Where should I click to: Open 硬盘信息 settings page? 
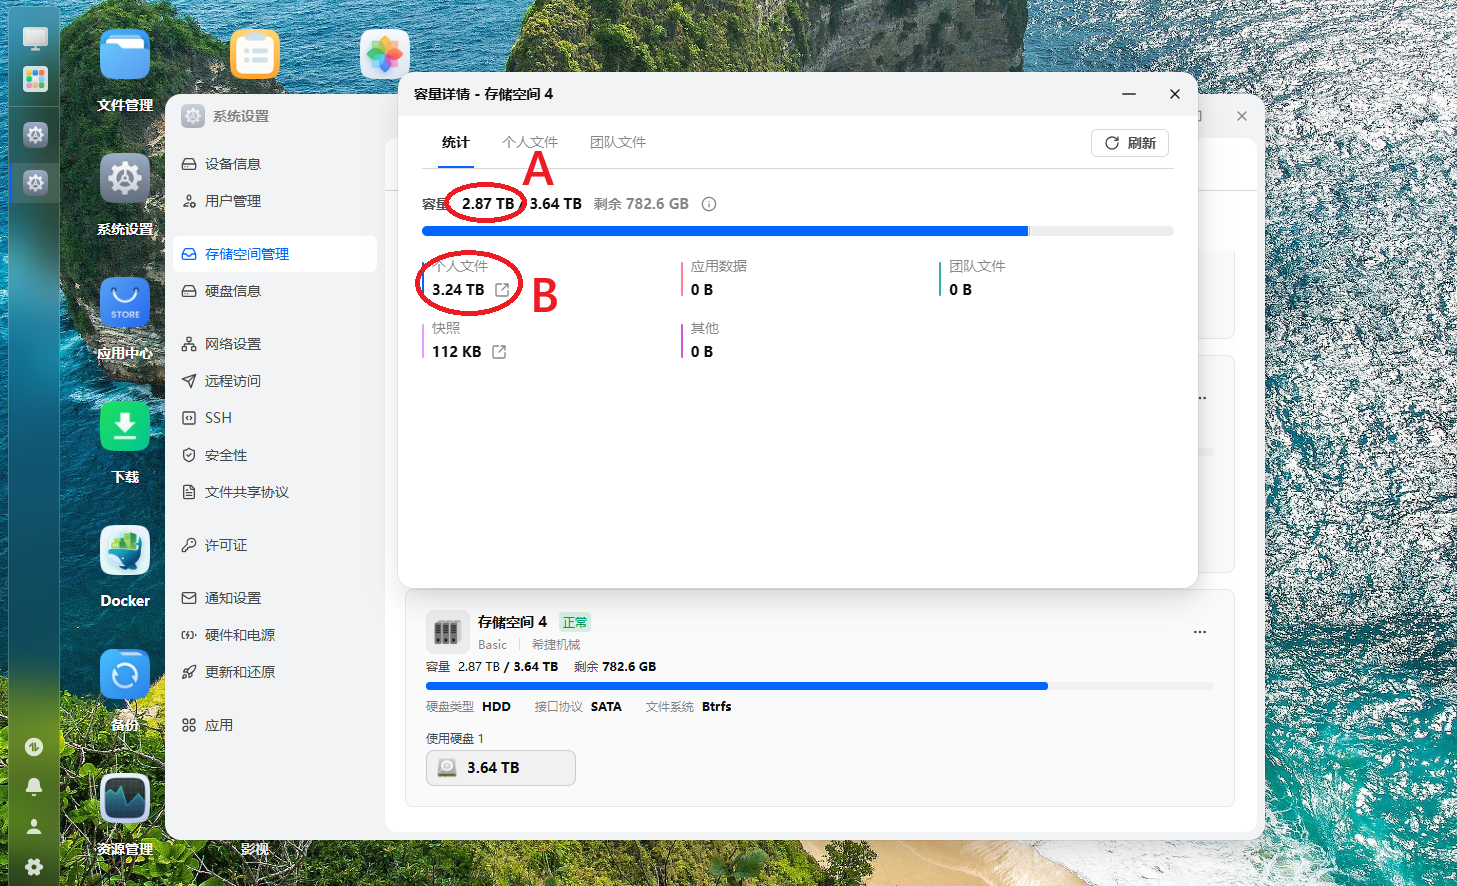275,291
